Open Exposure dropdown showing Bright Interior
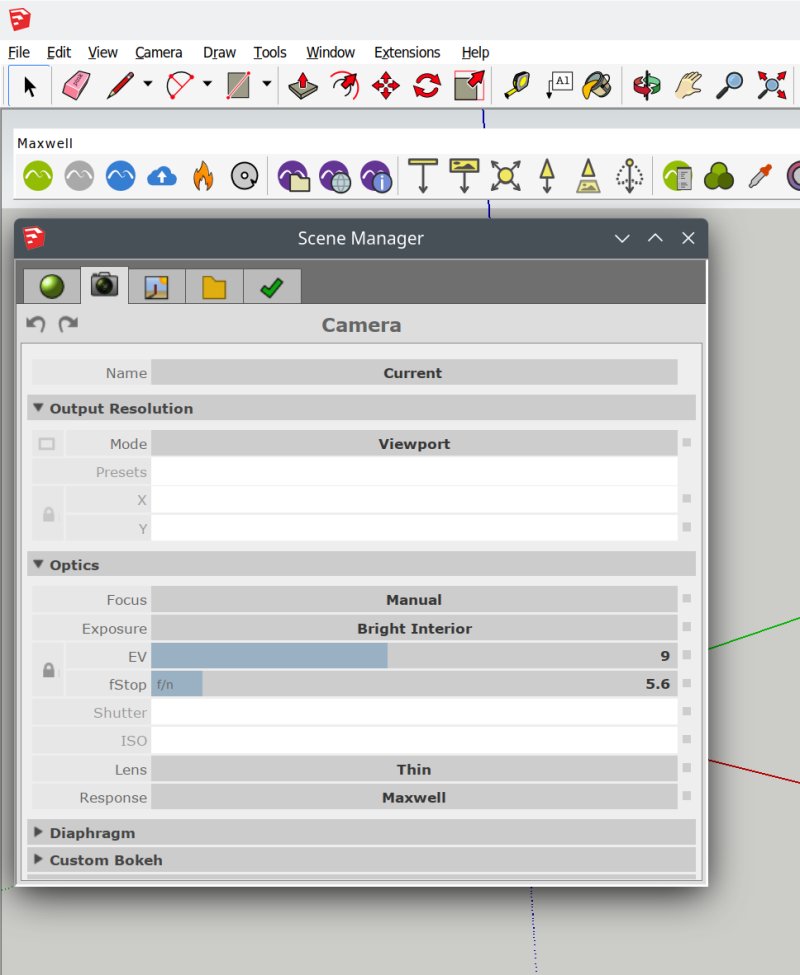 414,628
